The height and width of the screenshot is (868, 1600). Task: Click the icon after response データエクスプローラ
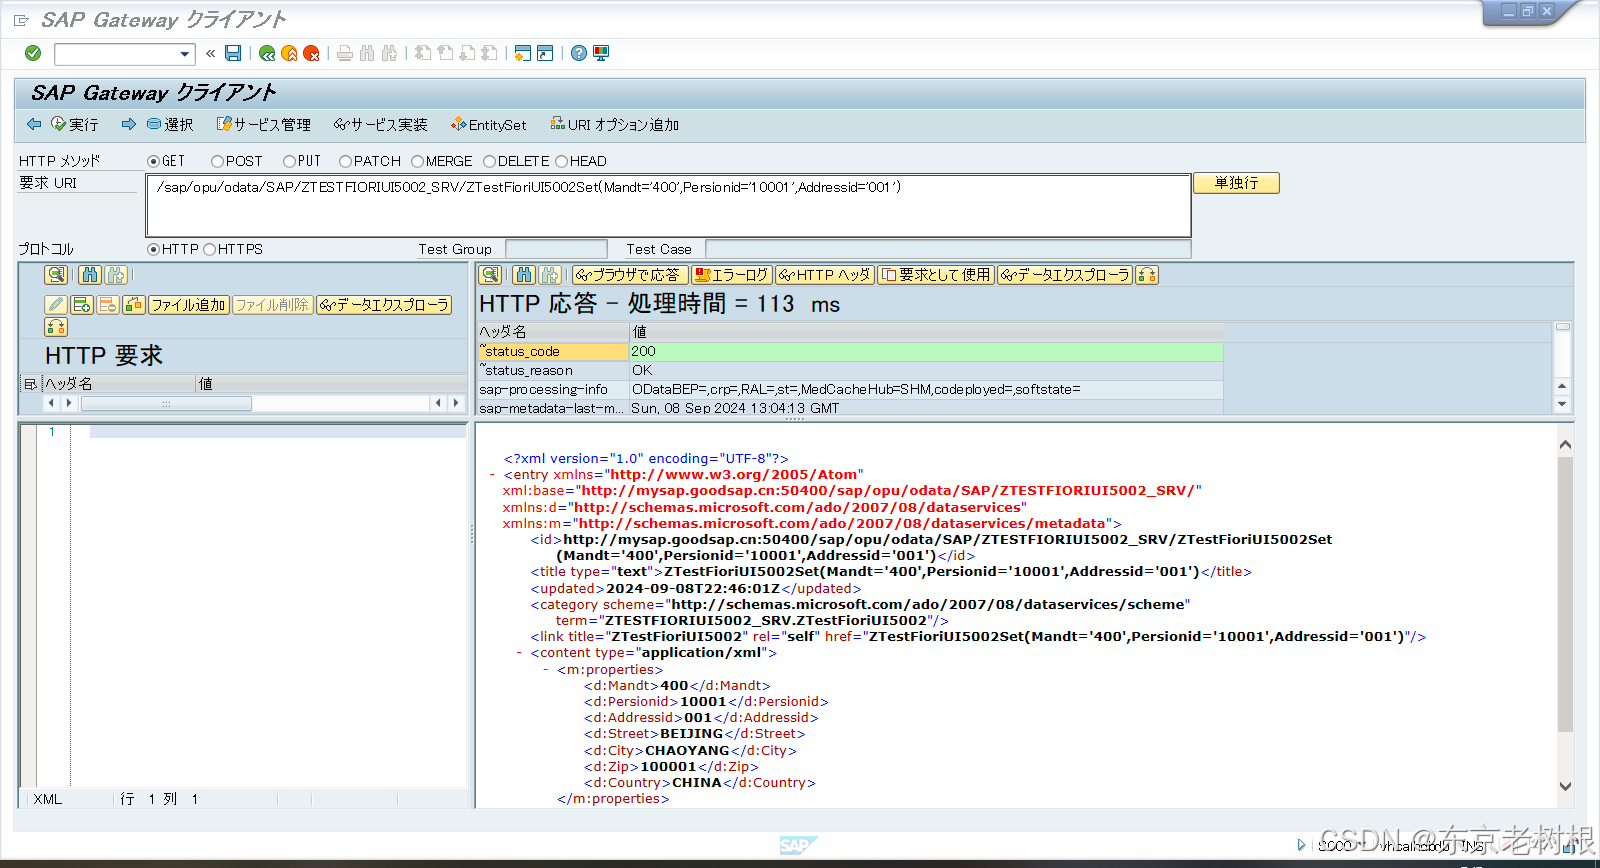[1147, 274]
